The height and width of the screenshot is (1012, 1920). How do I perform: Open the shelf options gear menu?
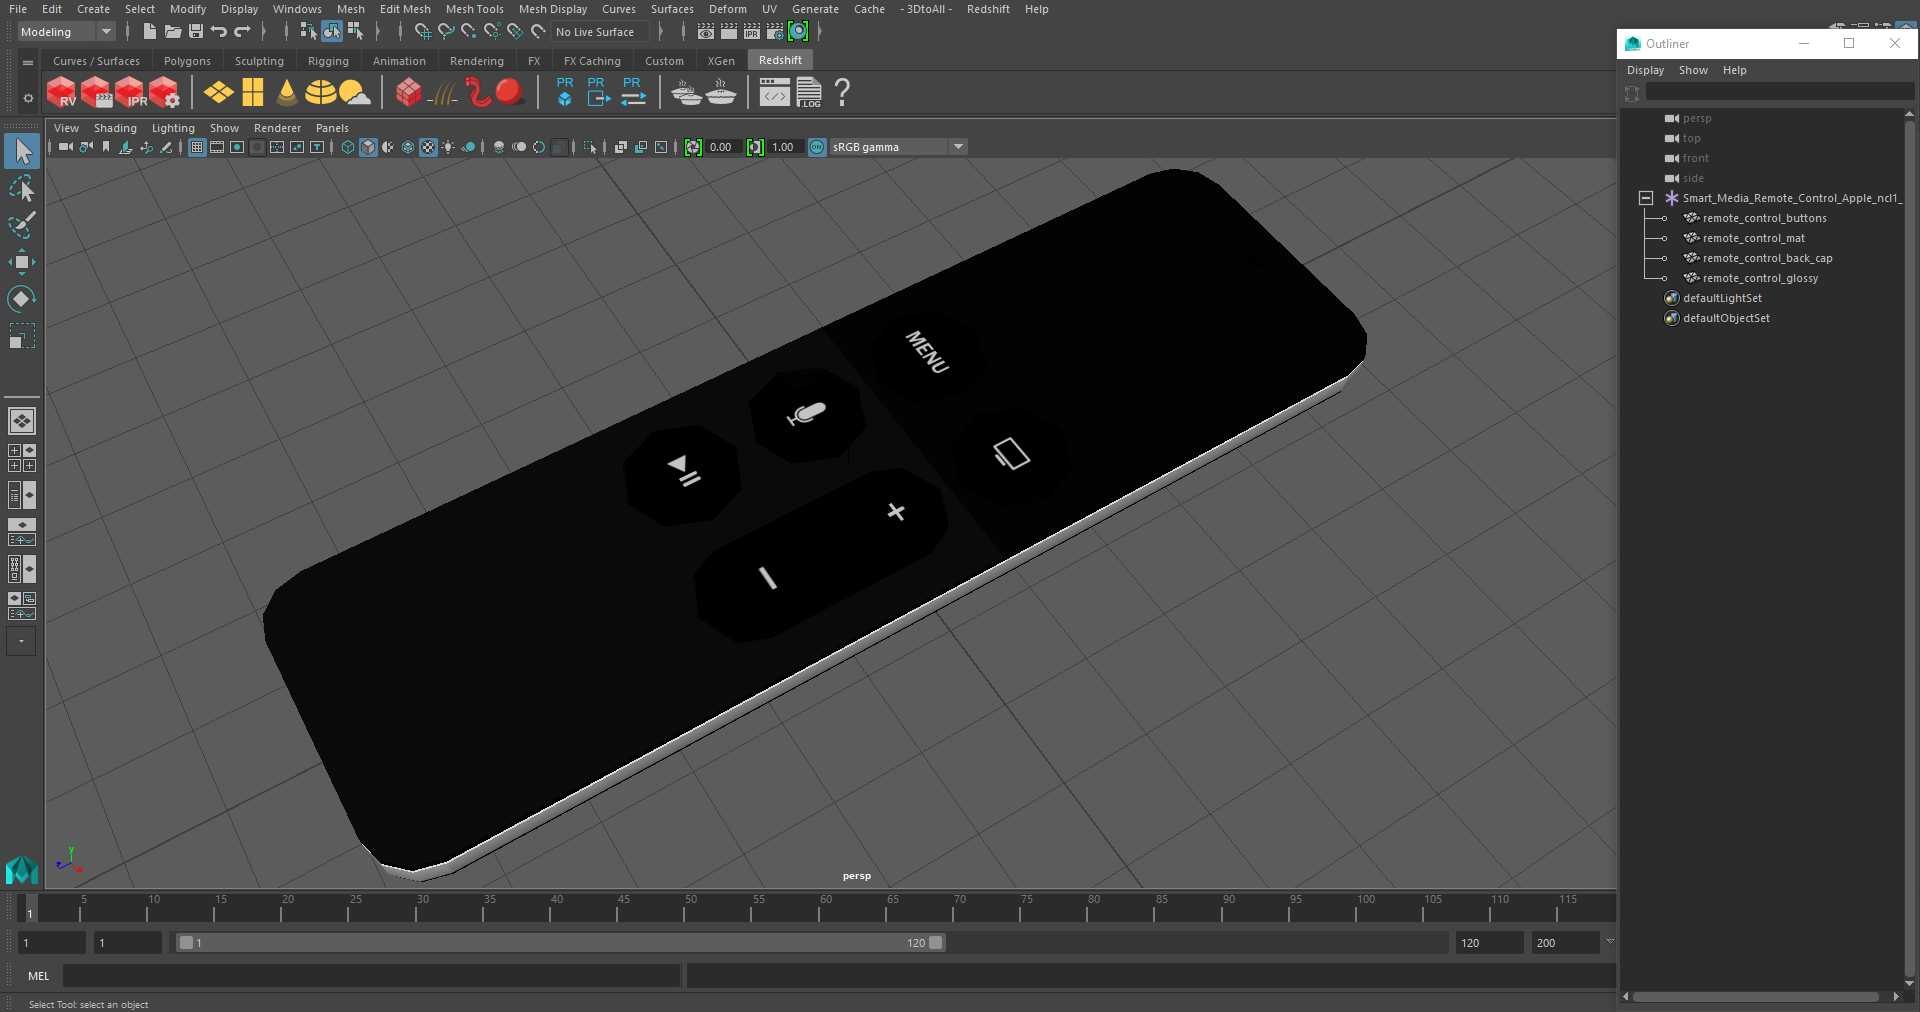click(28, 98)
